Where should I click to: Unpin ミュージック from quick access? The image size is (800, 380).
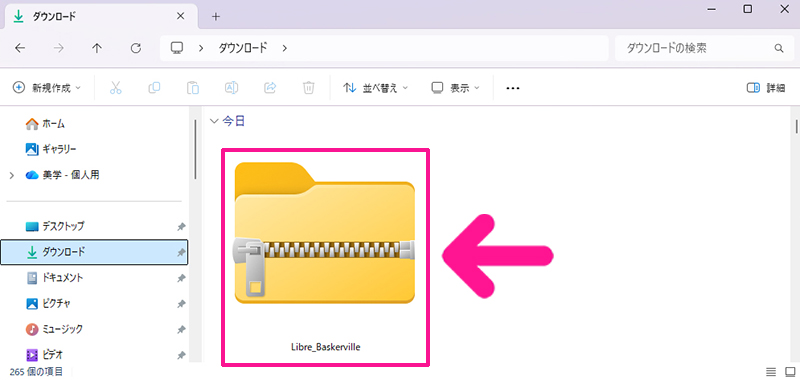[x=181, y=330]
